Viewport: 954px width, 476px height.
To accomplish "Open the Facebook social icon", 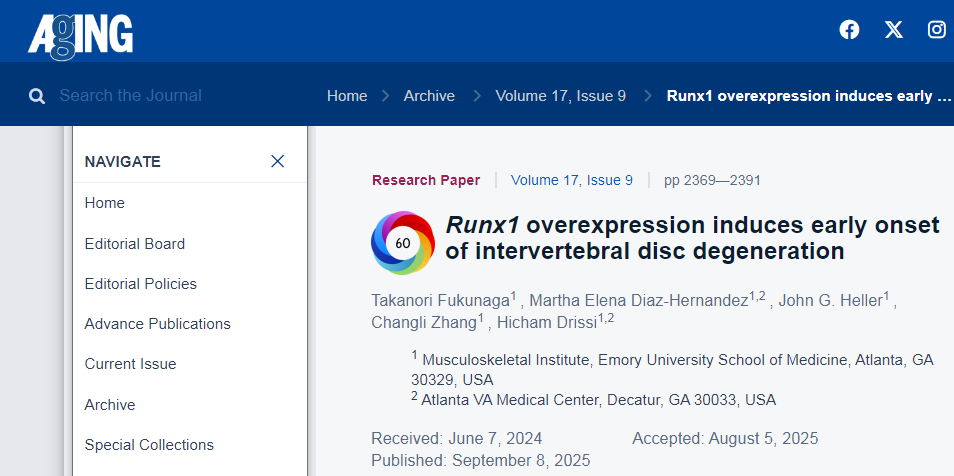I will click(x=849, y=30).
